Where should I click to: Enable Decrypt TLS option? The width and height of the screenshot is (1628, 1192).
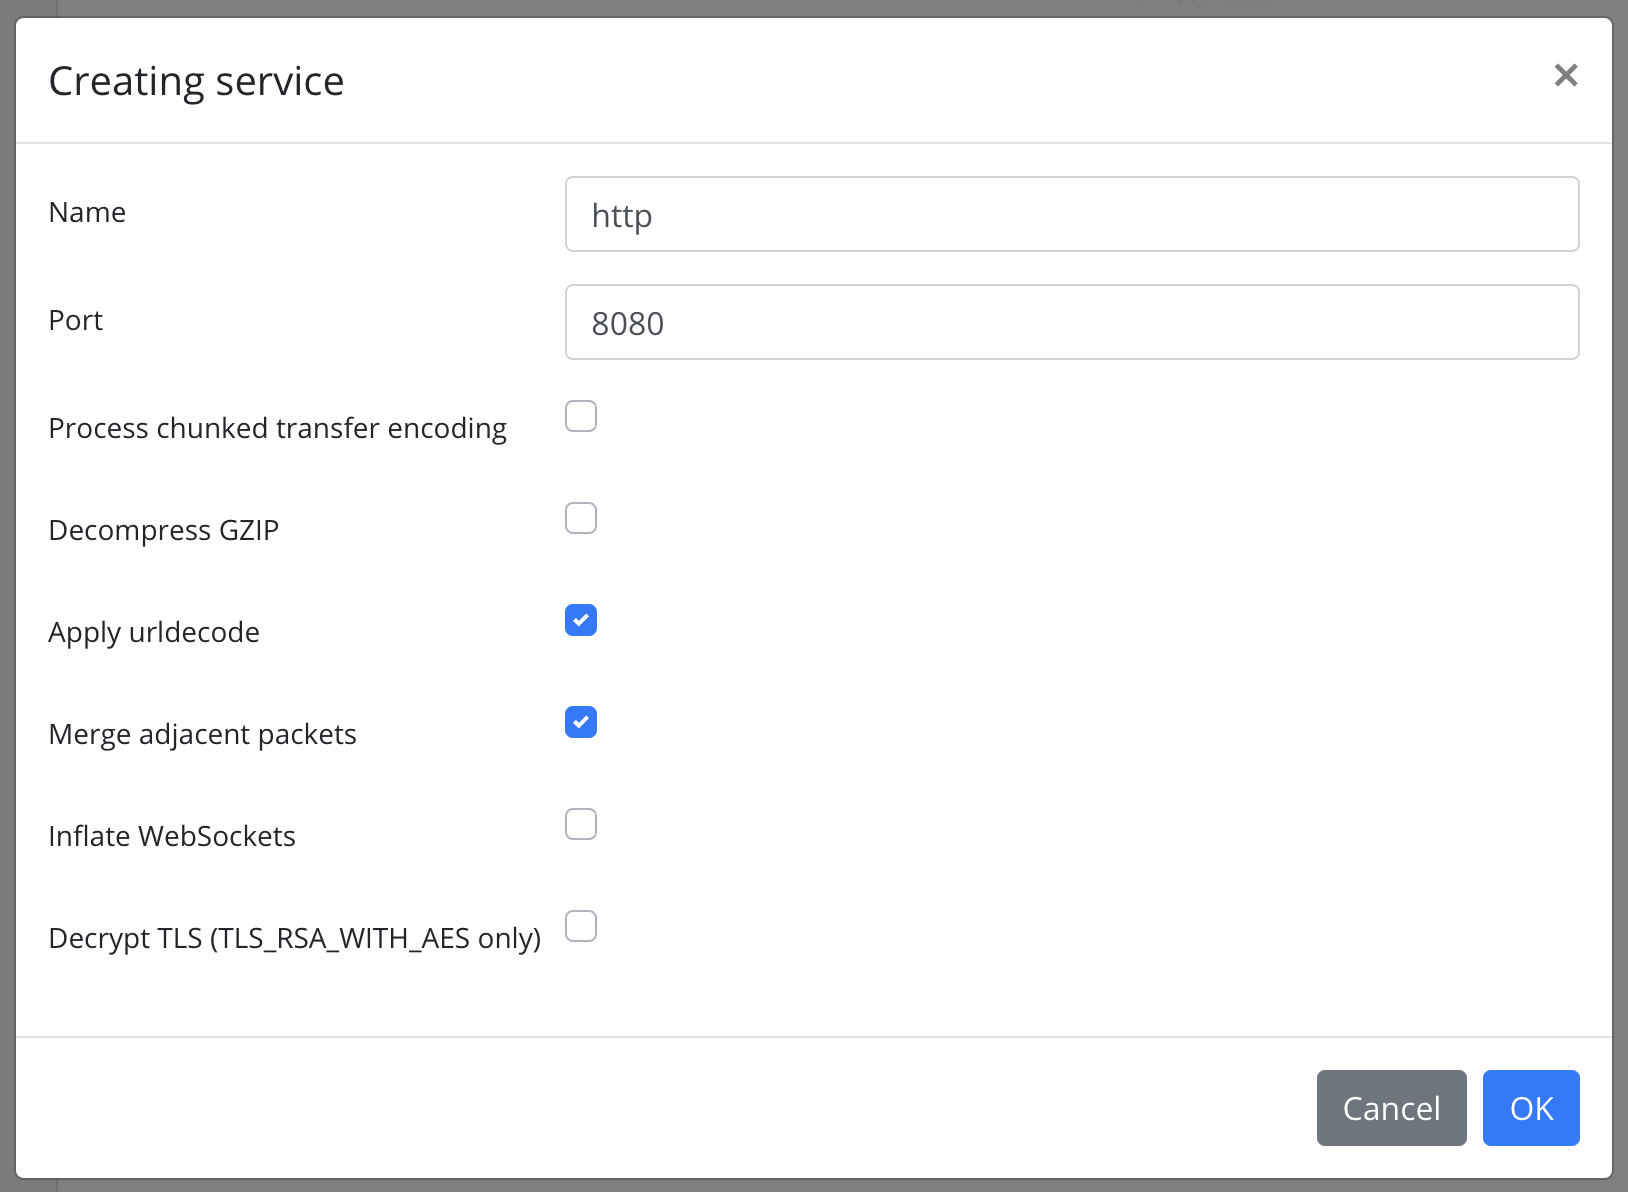pos(580,926)
